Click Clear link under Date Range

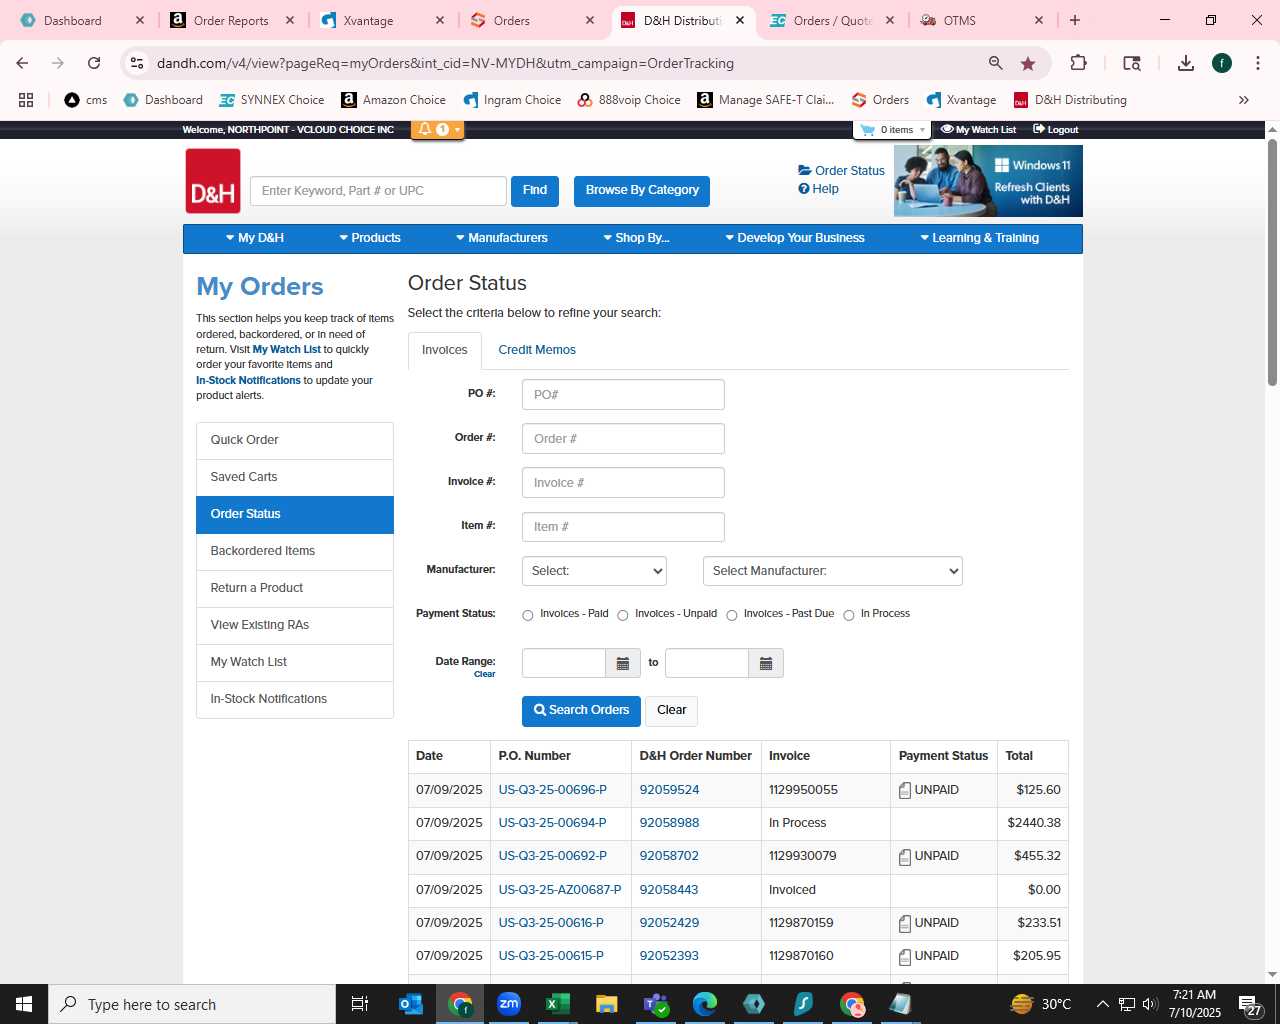point(485,675)
